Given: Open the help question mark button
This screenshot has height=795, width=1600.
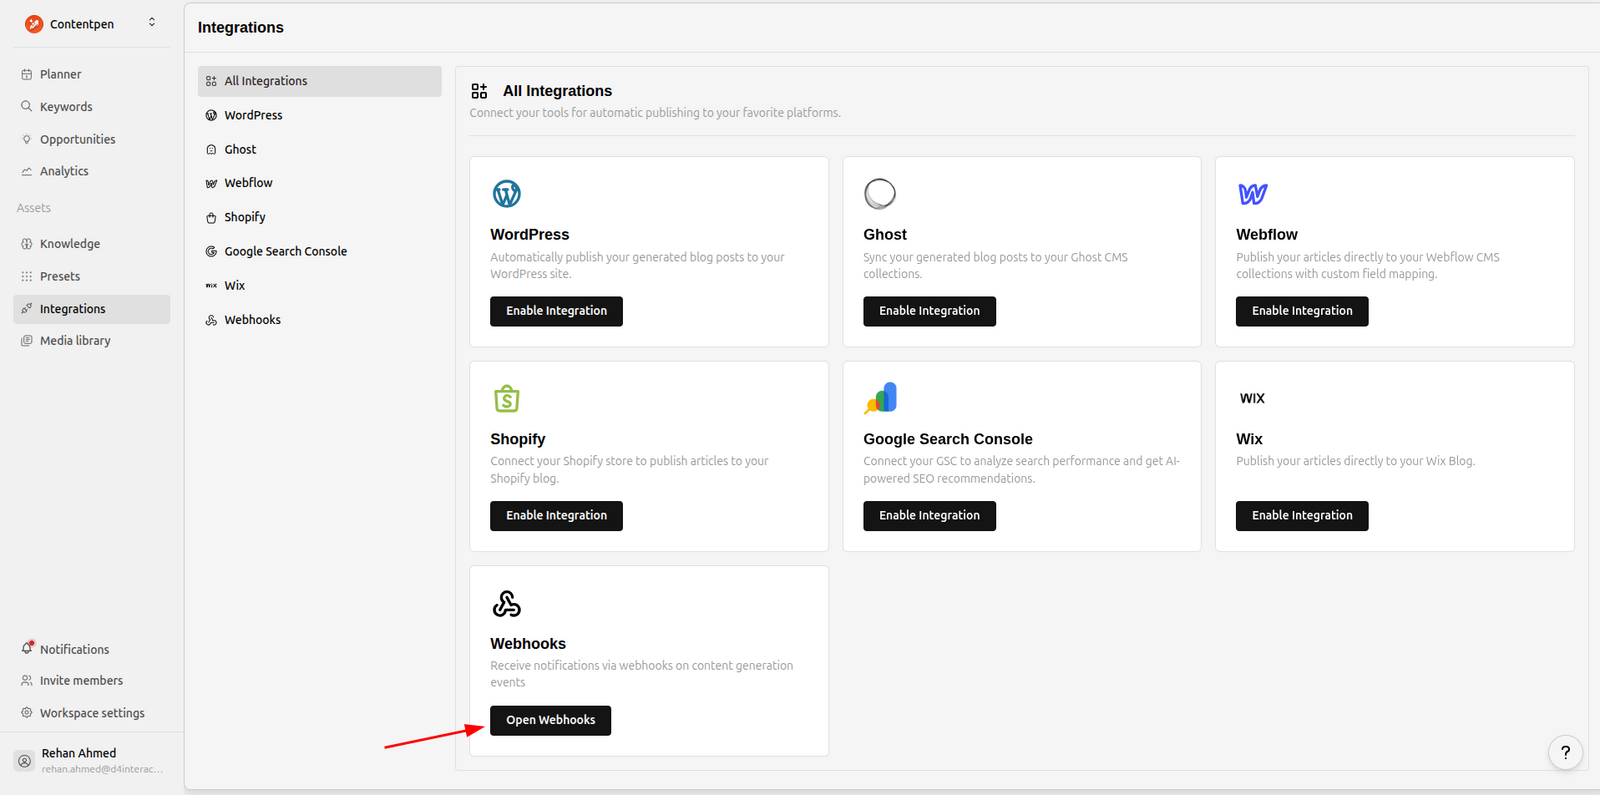Looking at the screenshot, I should point(1565,753).
